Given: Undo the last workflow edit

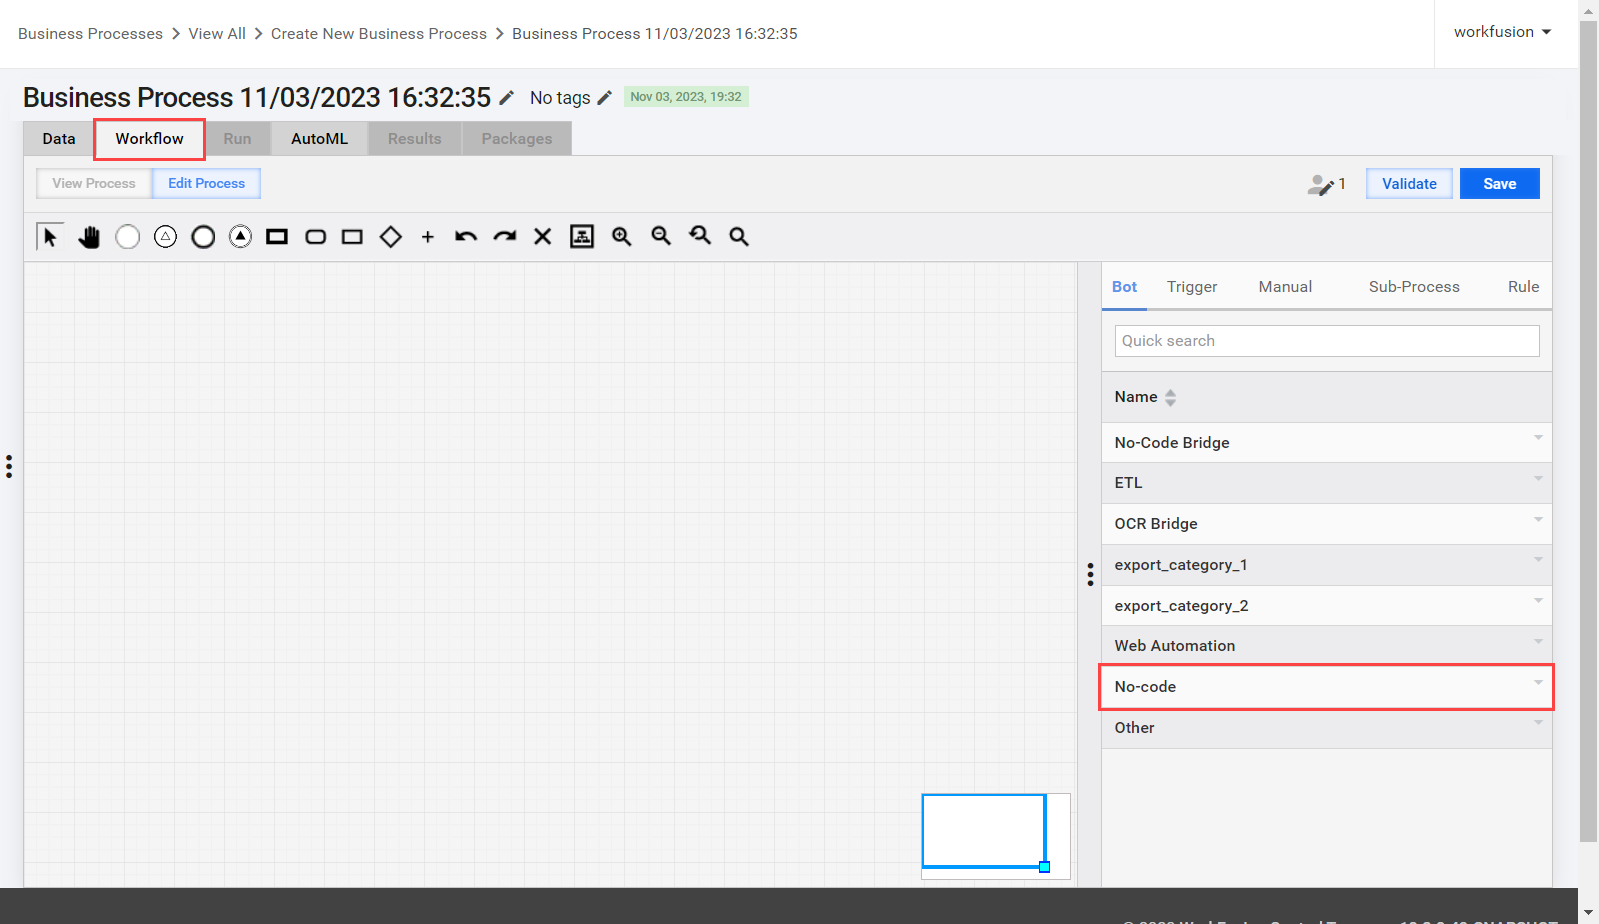Looking at the screenshot, I should coord(466,237).
